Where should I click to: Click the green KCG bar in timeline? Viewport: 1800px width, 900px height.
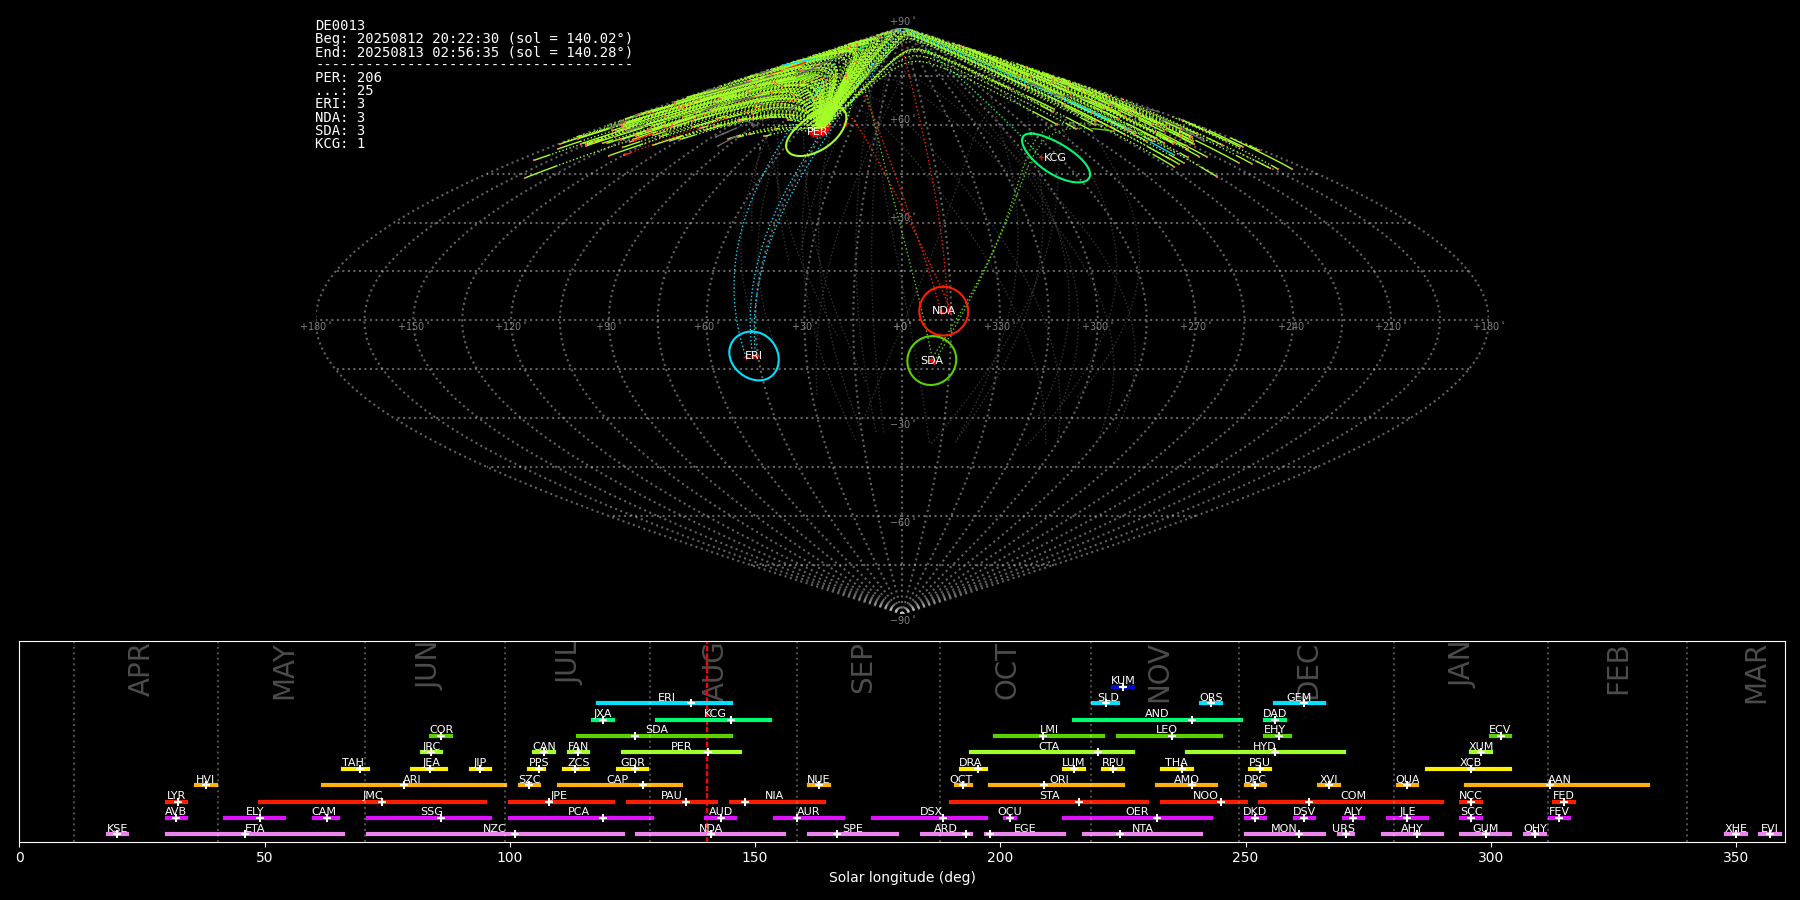(x=713, y=719)
